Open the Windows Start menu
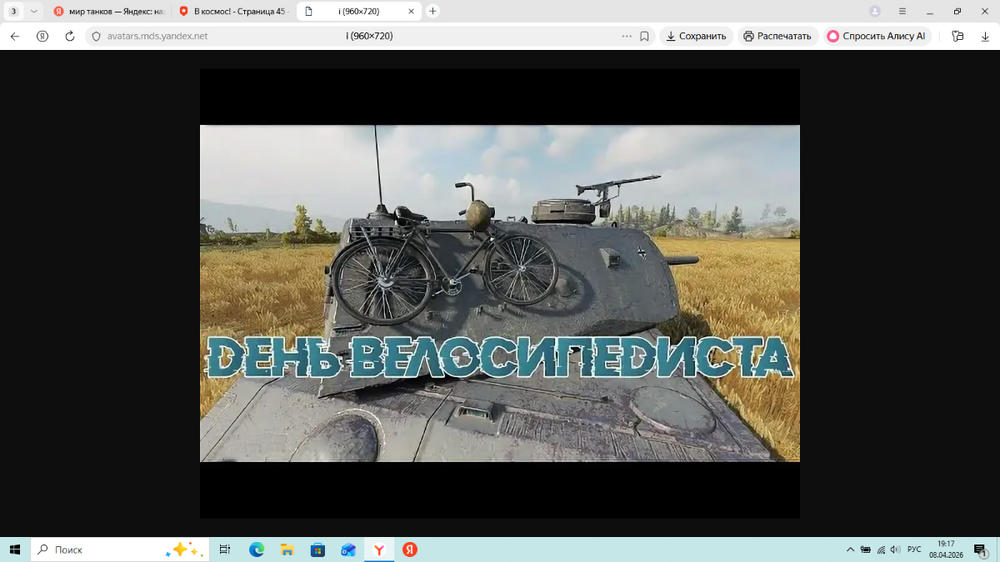 15,549
